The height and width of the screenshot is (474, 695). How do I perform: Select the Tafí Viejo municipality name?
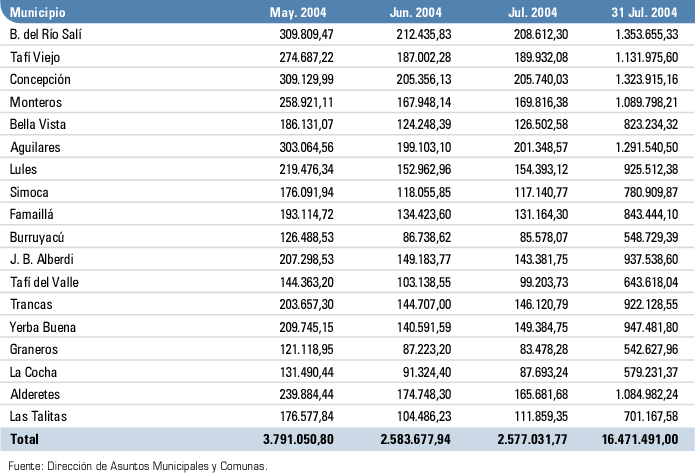click(35, 57)
